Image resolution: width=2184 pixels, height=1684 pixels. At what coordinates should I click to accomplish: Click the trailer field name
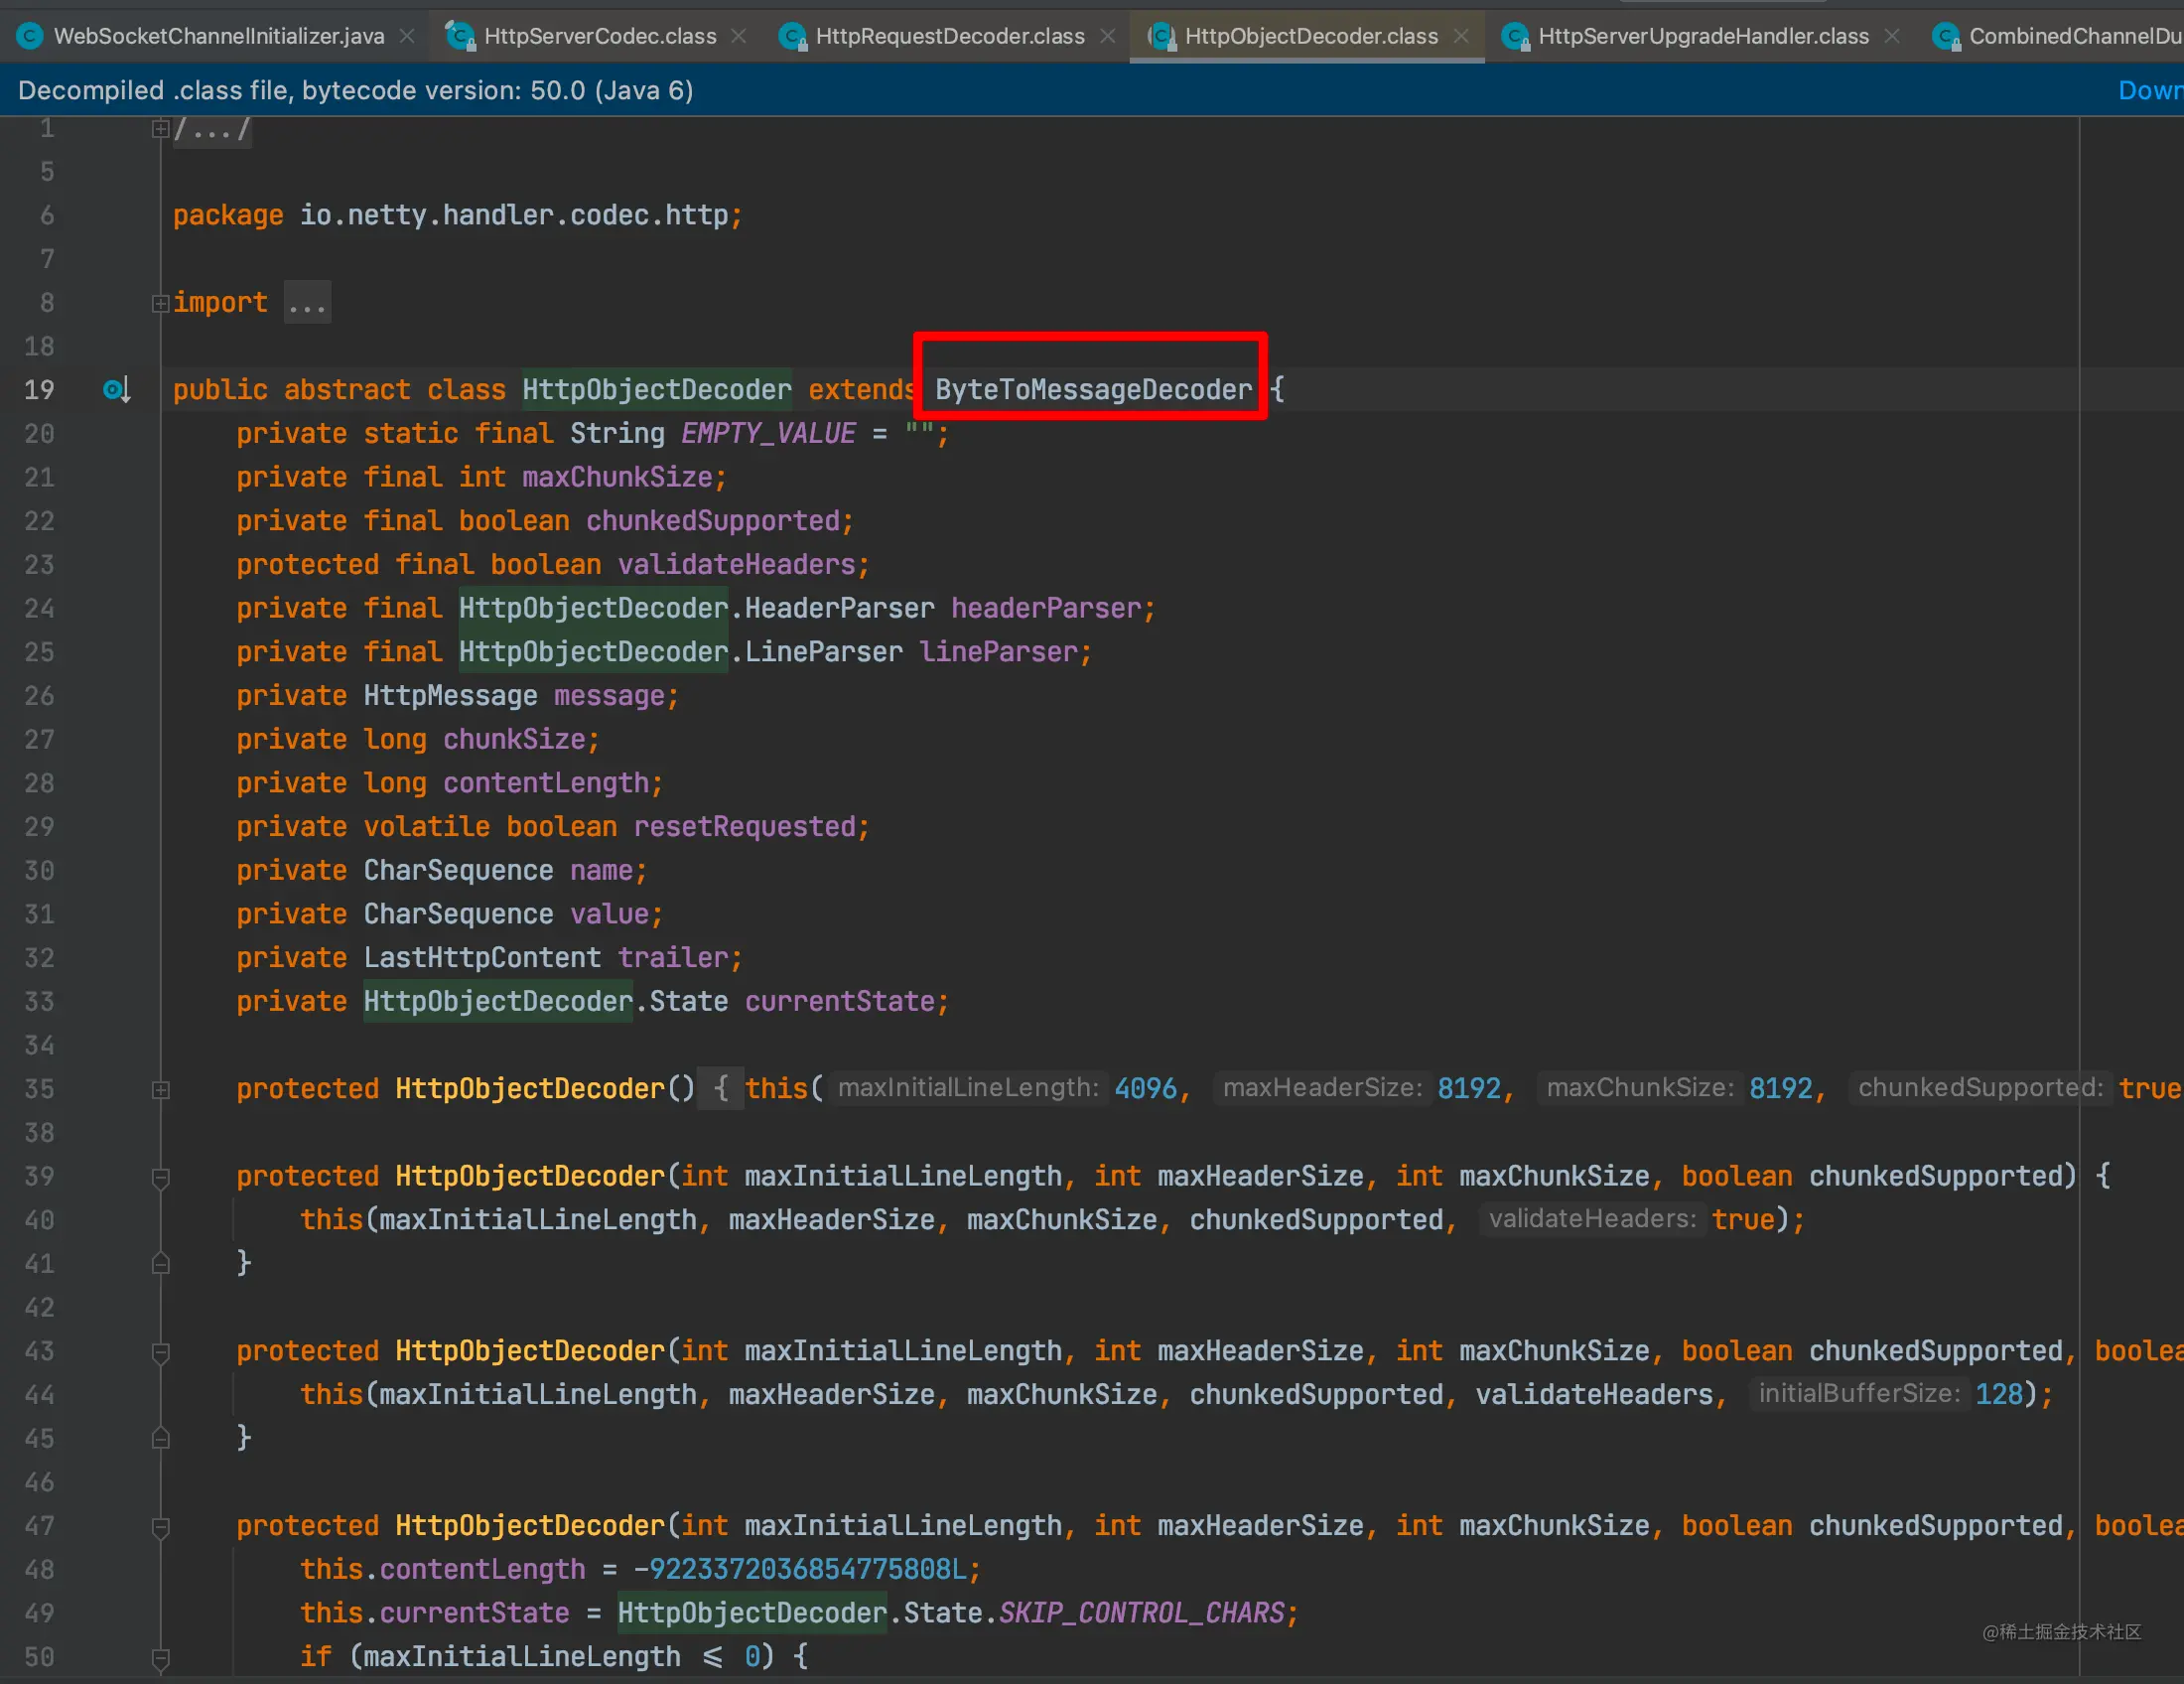pos(673,958)
